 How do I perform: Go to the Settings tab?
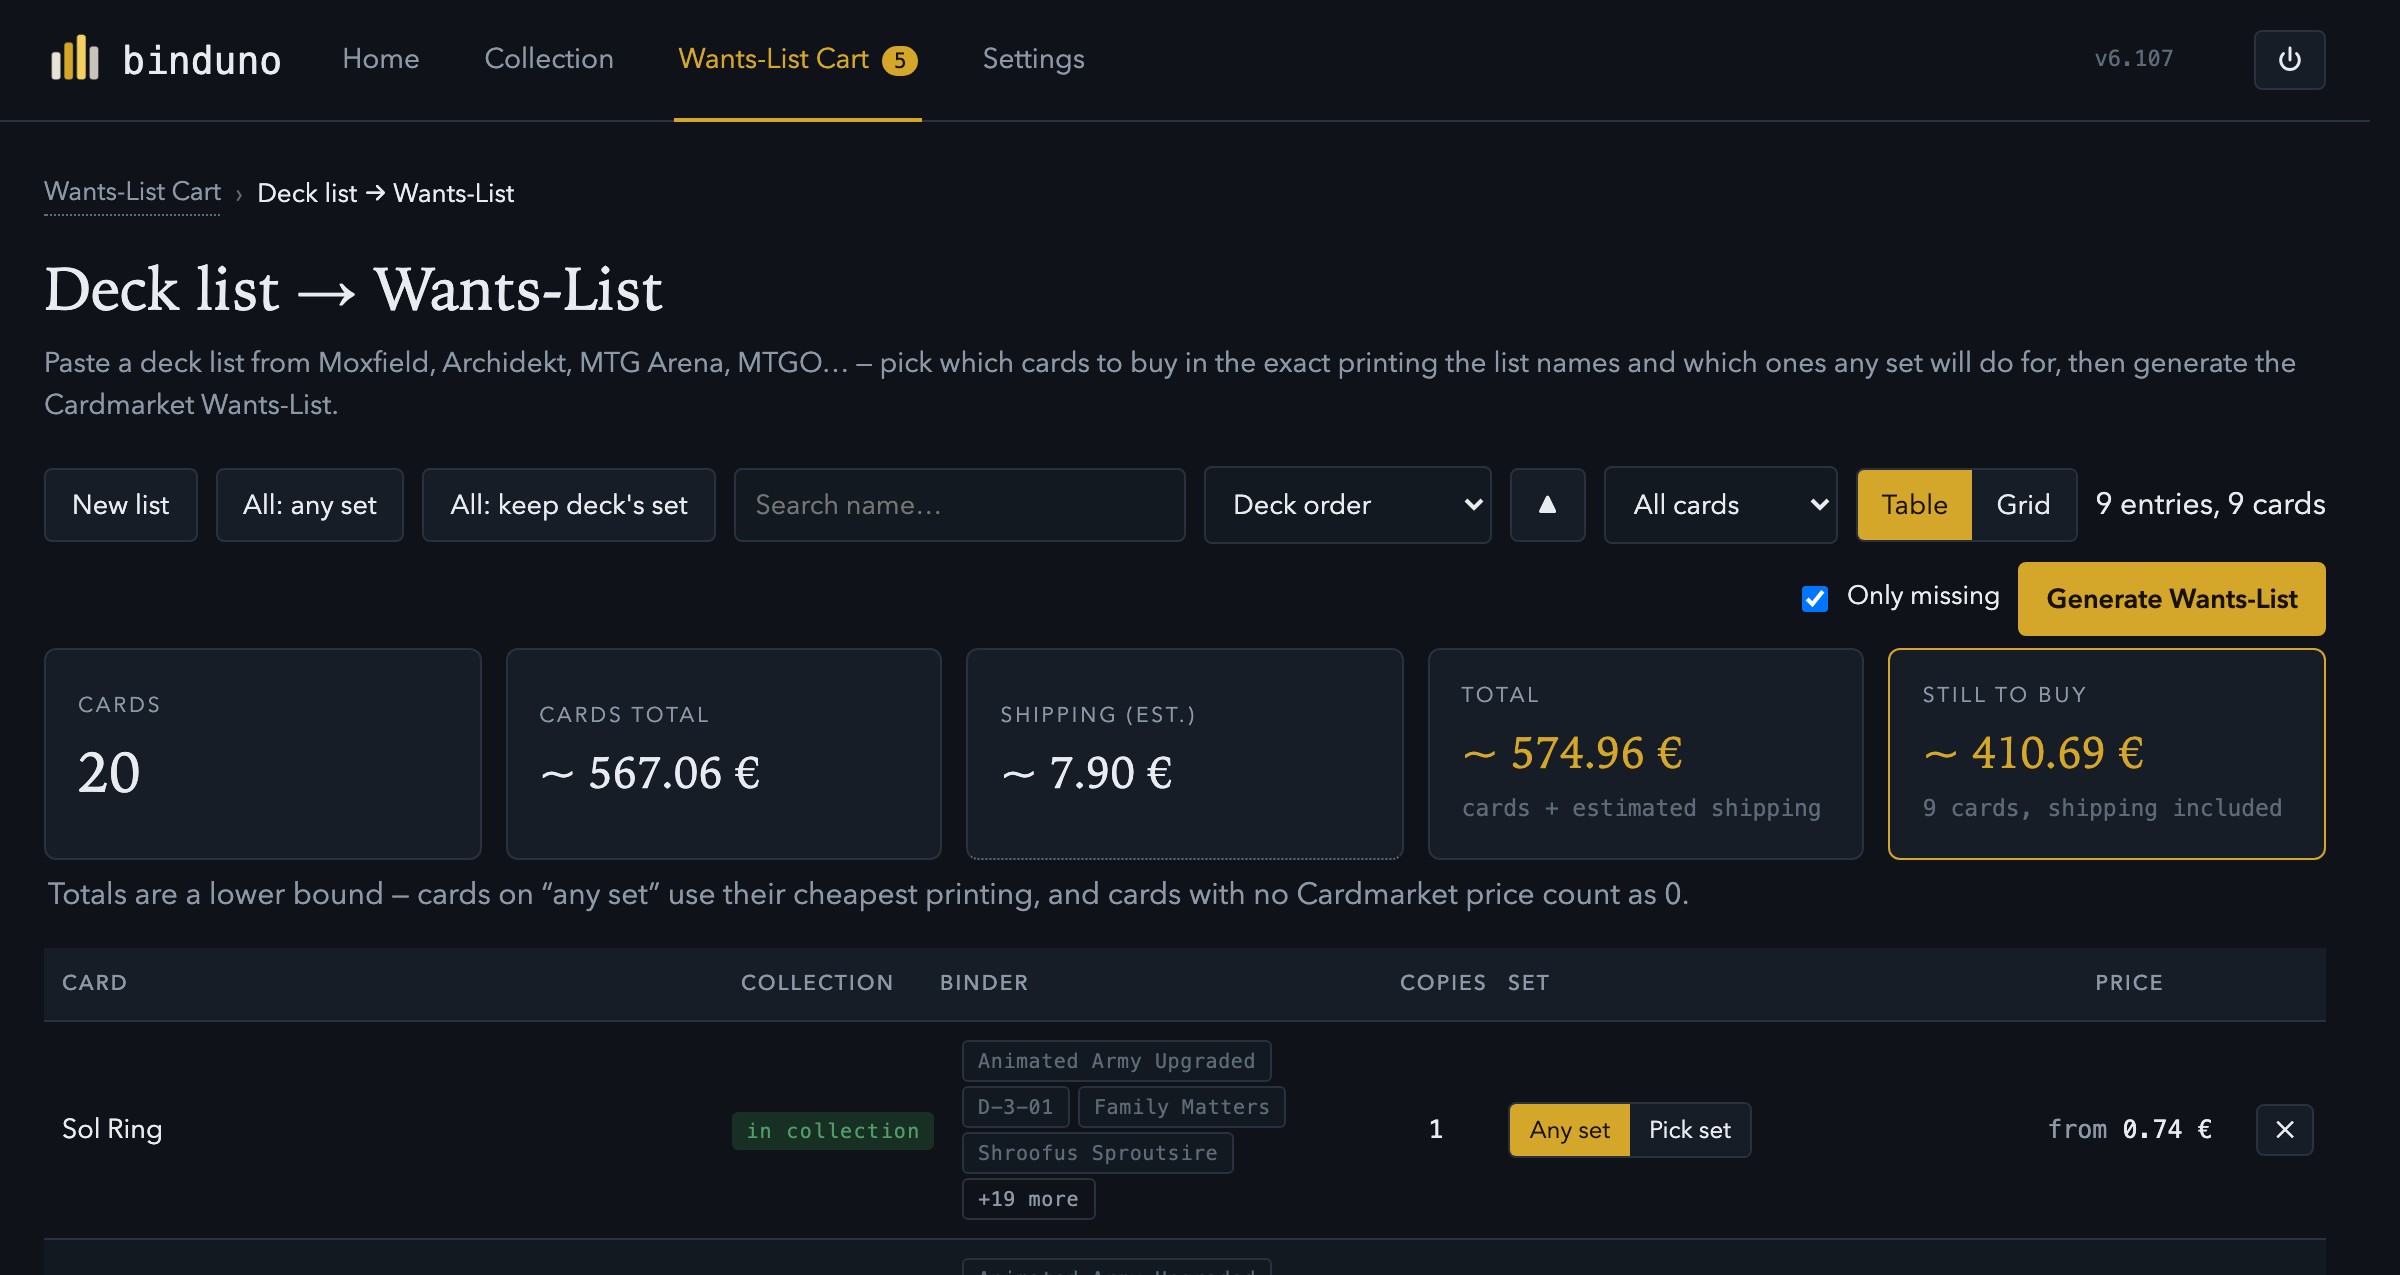click(x=1033, y=59)
